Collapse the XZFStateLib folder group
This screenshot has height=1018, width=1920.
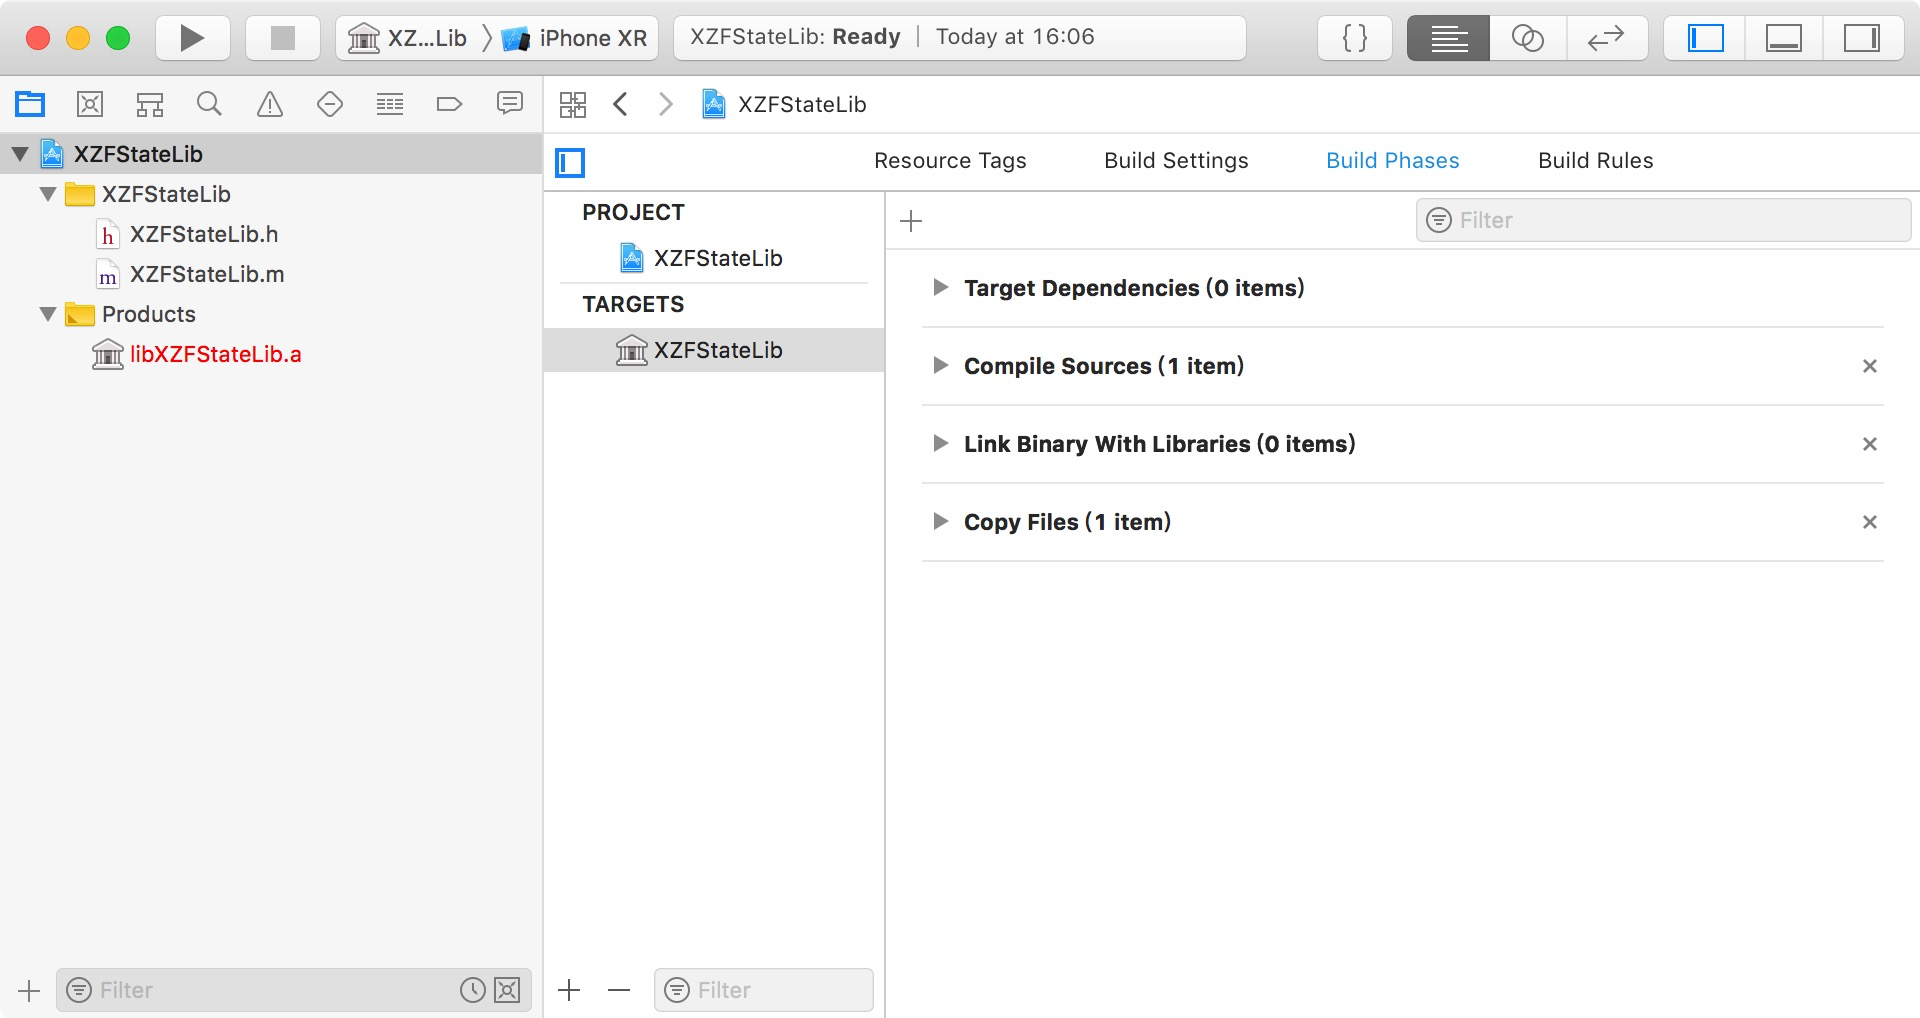coord(48,194)
